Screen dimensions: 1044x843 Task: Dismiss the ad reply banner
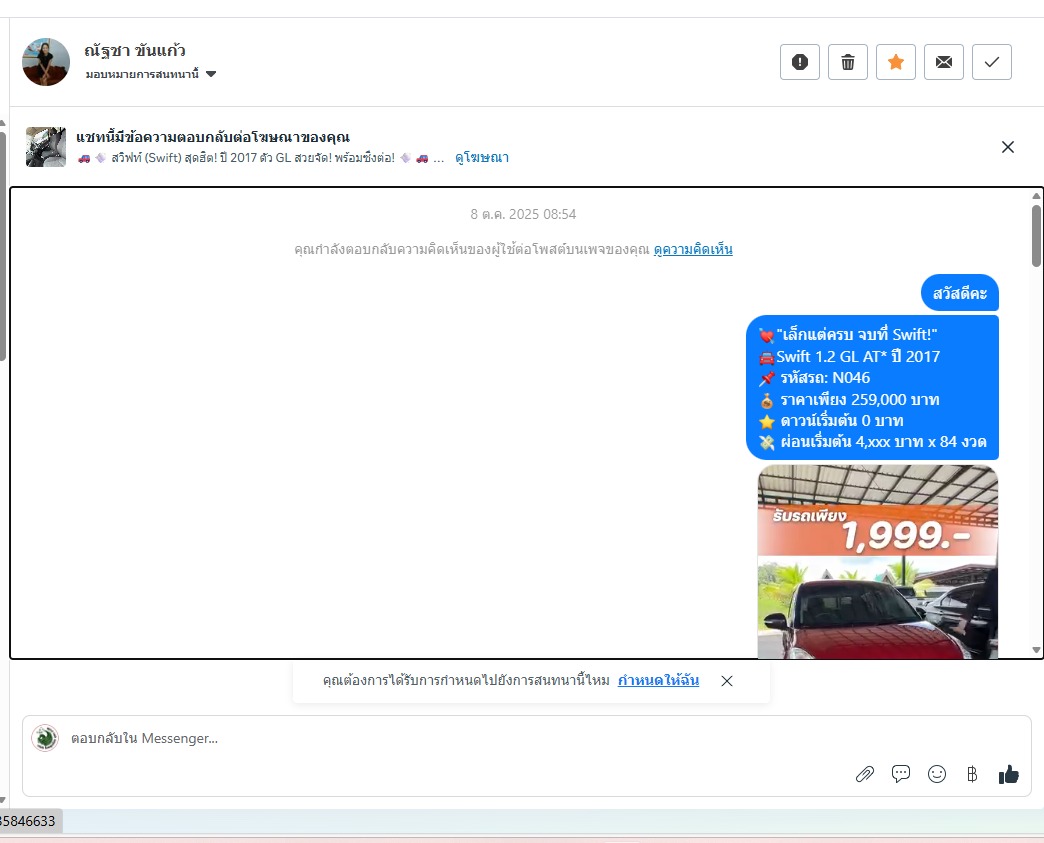tap(1007, 147)
